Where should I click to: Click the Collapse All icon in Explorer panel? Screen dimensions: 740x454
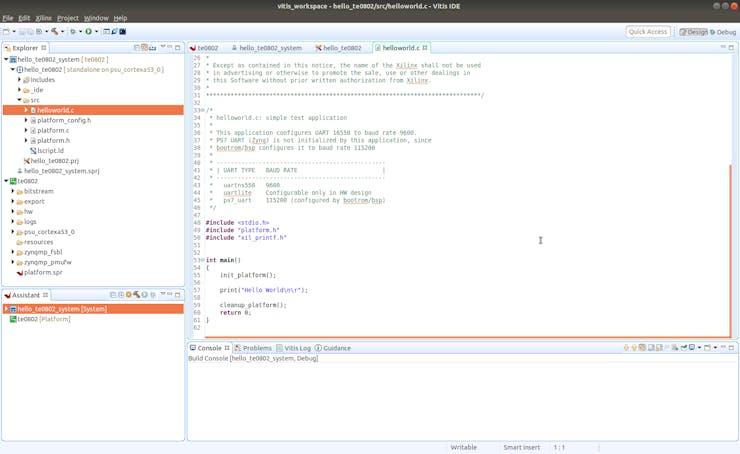136,48
